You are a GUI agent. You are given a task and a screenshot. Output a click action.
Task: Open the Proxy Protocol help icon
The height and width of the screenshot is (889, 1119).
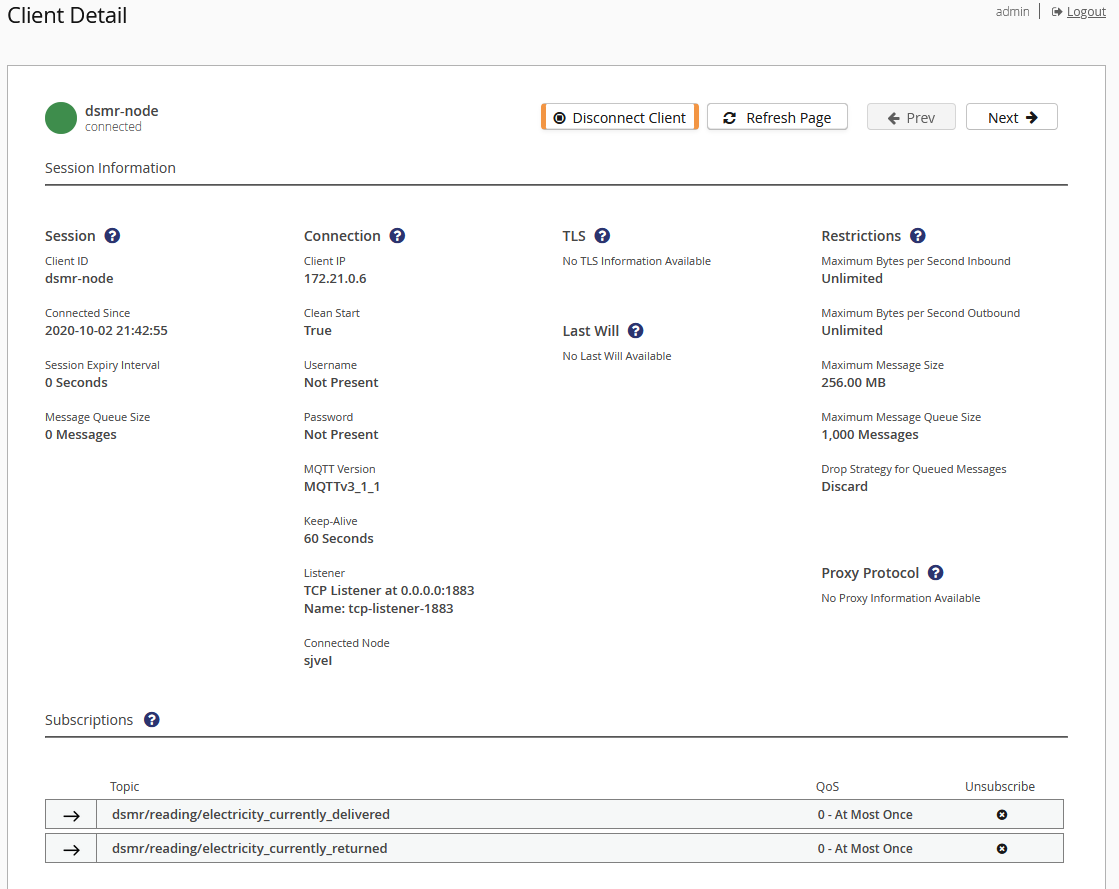click(x=935, y=572)
